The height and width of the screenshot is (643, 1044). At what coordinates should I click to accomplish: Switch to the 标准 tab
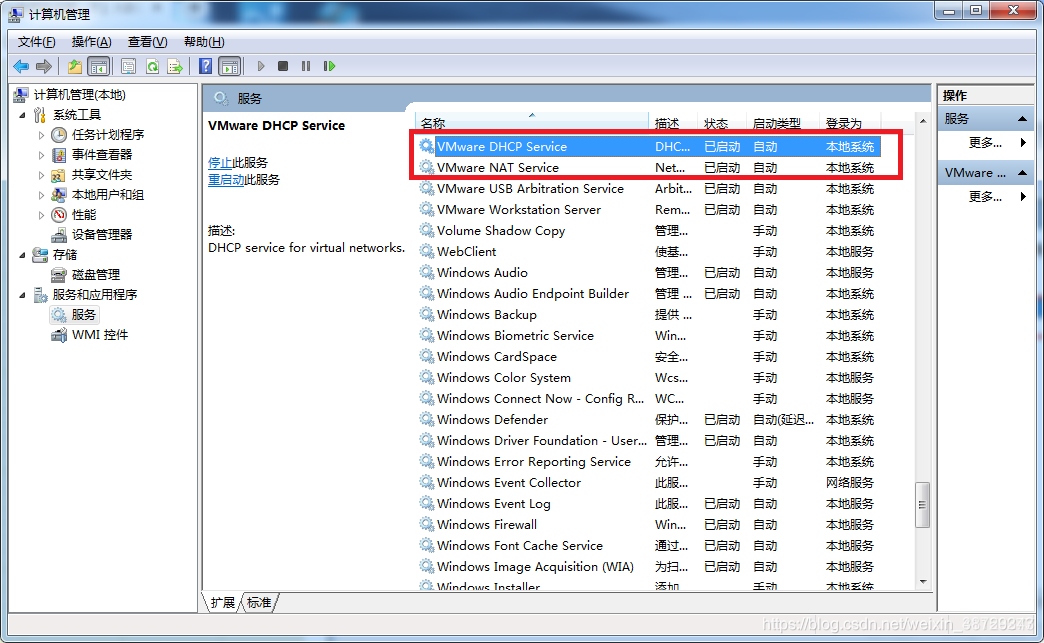[259, 602]
